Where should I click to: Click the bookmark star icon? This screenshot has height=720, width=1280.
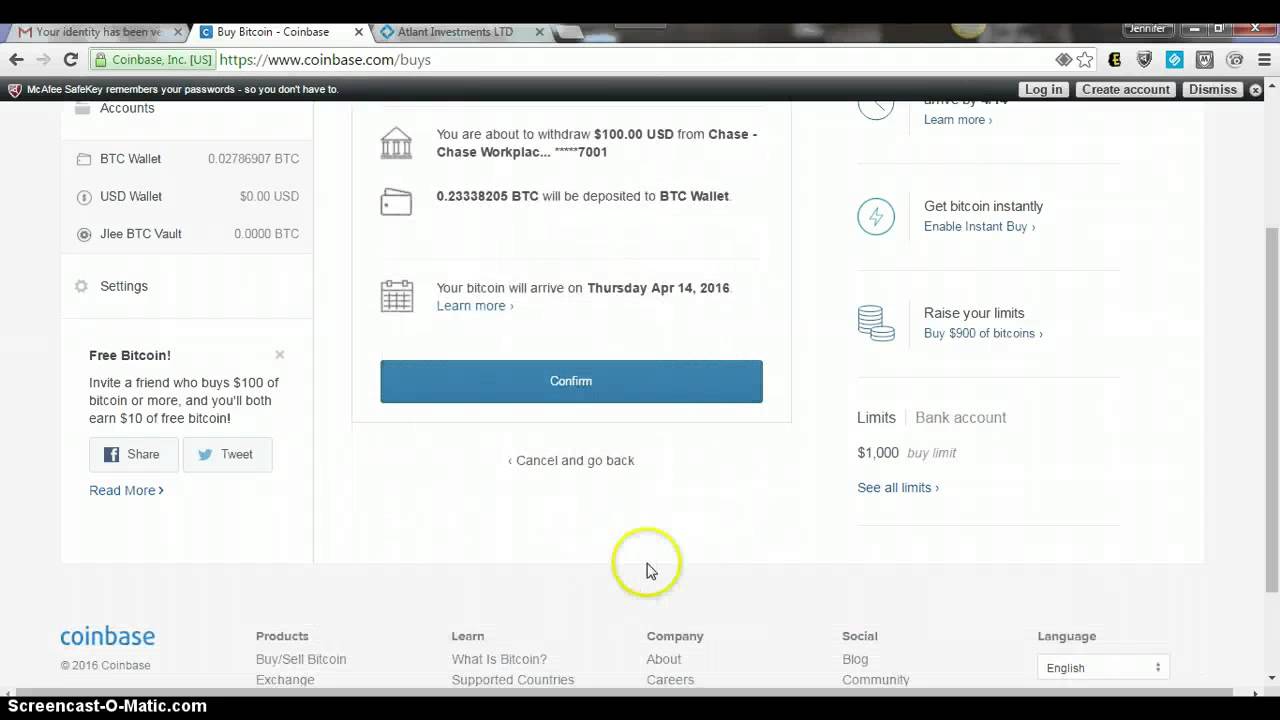coord(1085,60)
